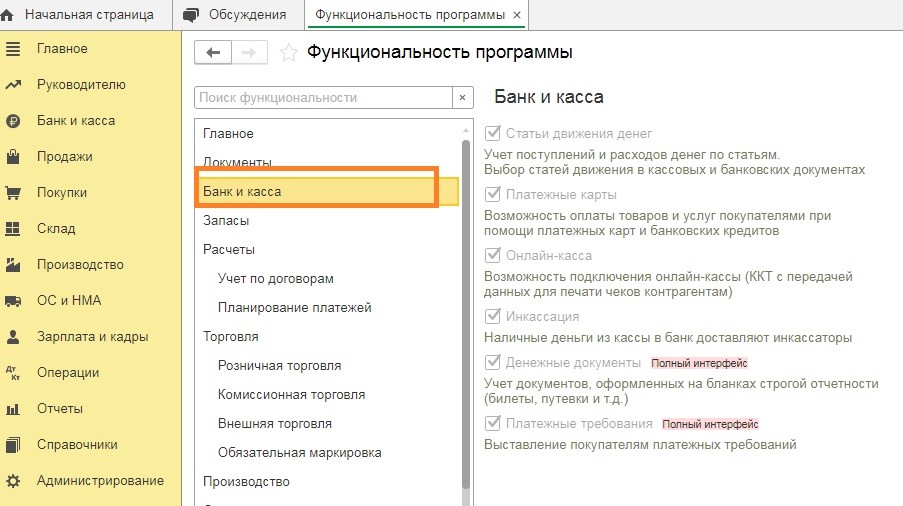Click the functionality list vertical scrollbar
903x506 pixels.
coord(466,314)
